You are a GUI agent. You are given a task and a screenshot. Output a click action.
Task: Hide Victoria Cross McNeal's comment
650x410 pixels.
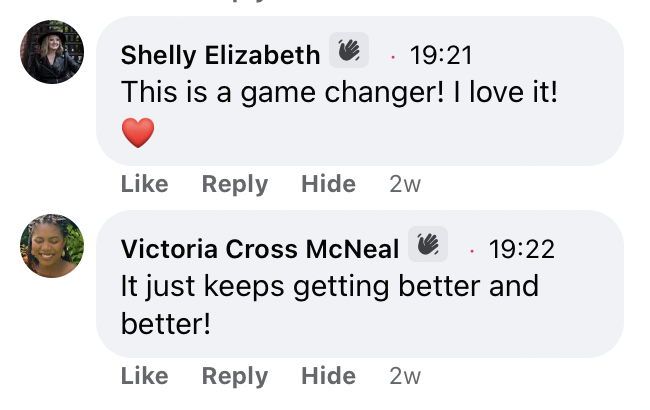pyautogui.click(x=328, y=376)
